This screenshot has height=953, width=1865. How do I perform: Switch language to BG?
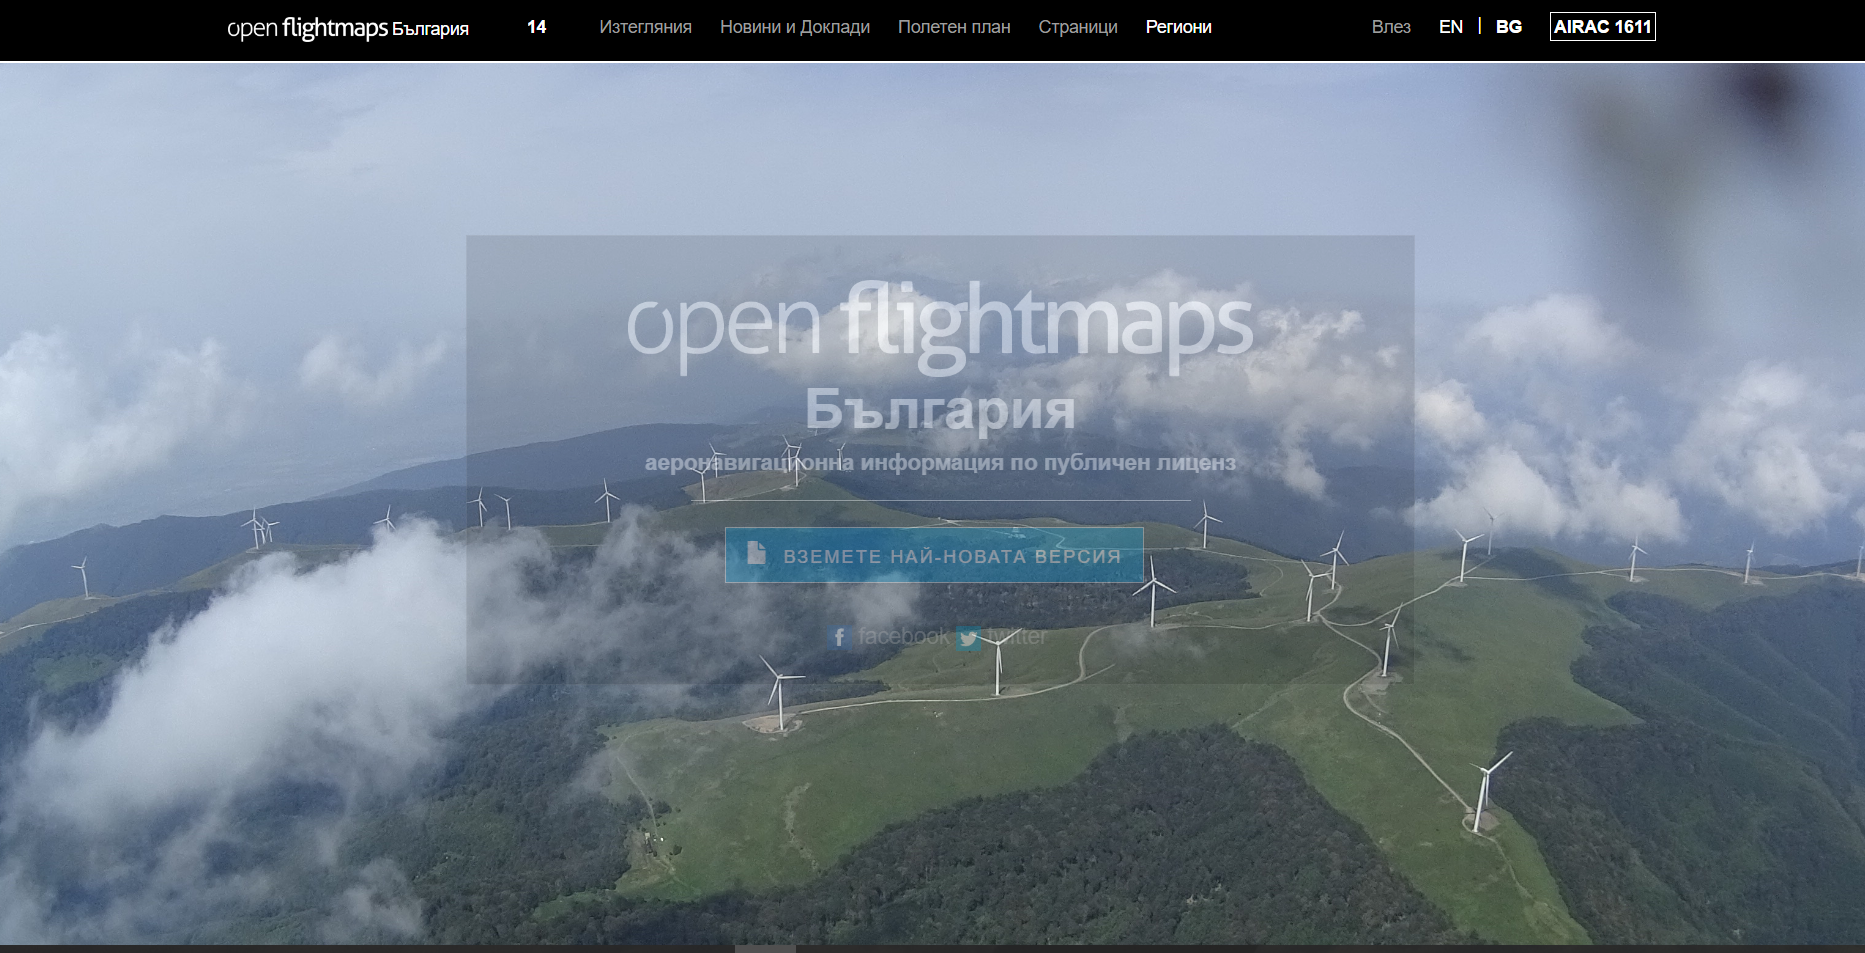[1508, 27]
